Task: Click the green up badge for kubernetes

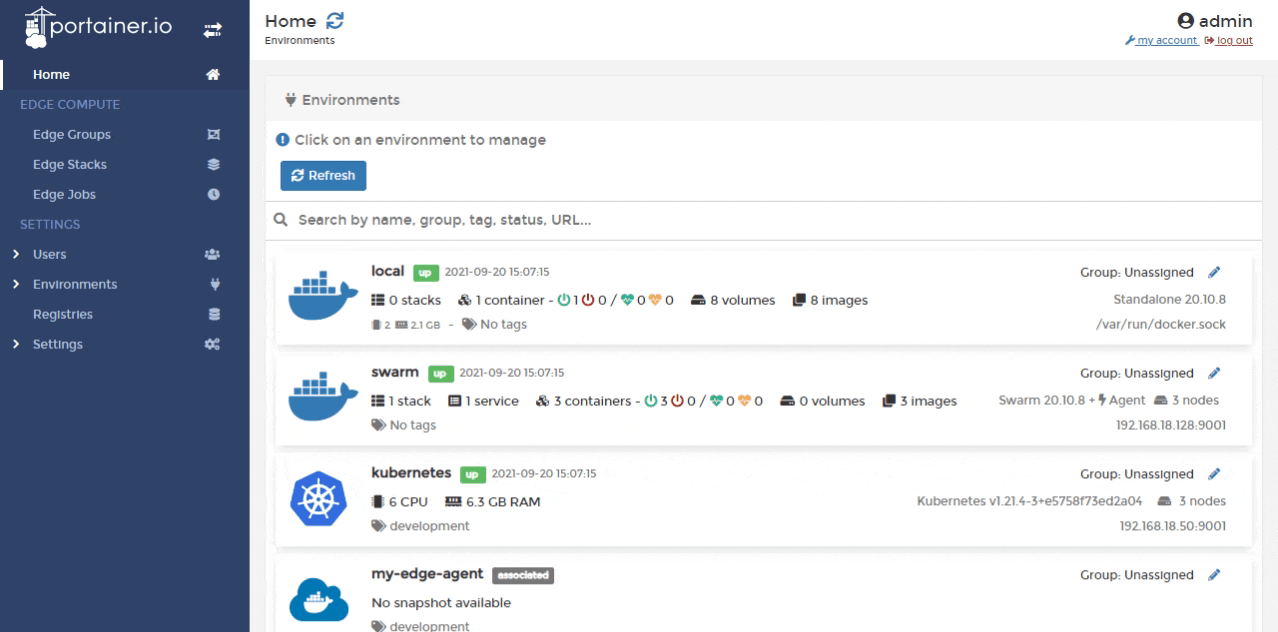Action: (475, 473)
